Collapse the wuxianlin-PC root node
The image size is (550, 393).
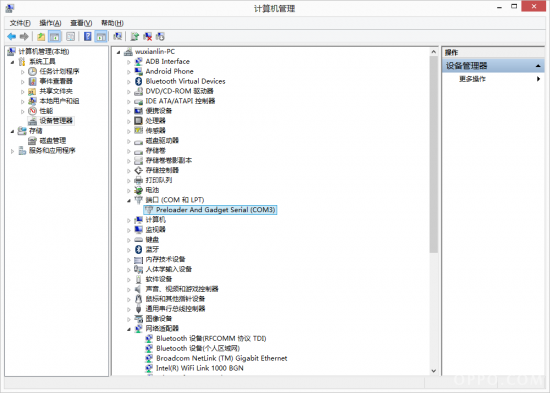(x=119, y=52)
